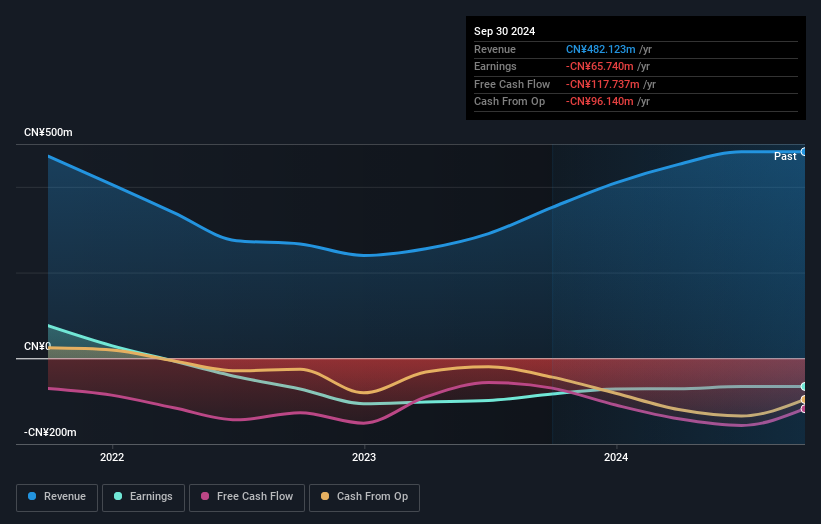Viewport: 821px width, 524px height.
Task: Toggle the Earnings legend button
Action: (x=143, y=497)
